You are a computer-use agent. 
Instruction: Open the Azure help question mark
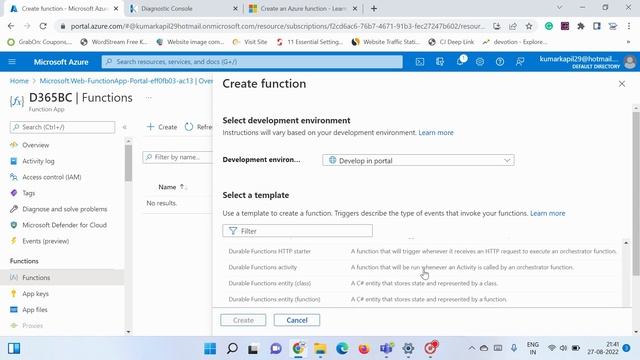coord(500,62)
